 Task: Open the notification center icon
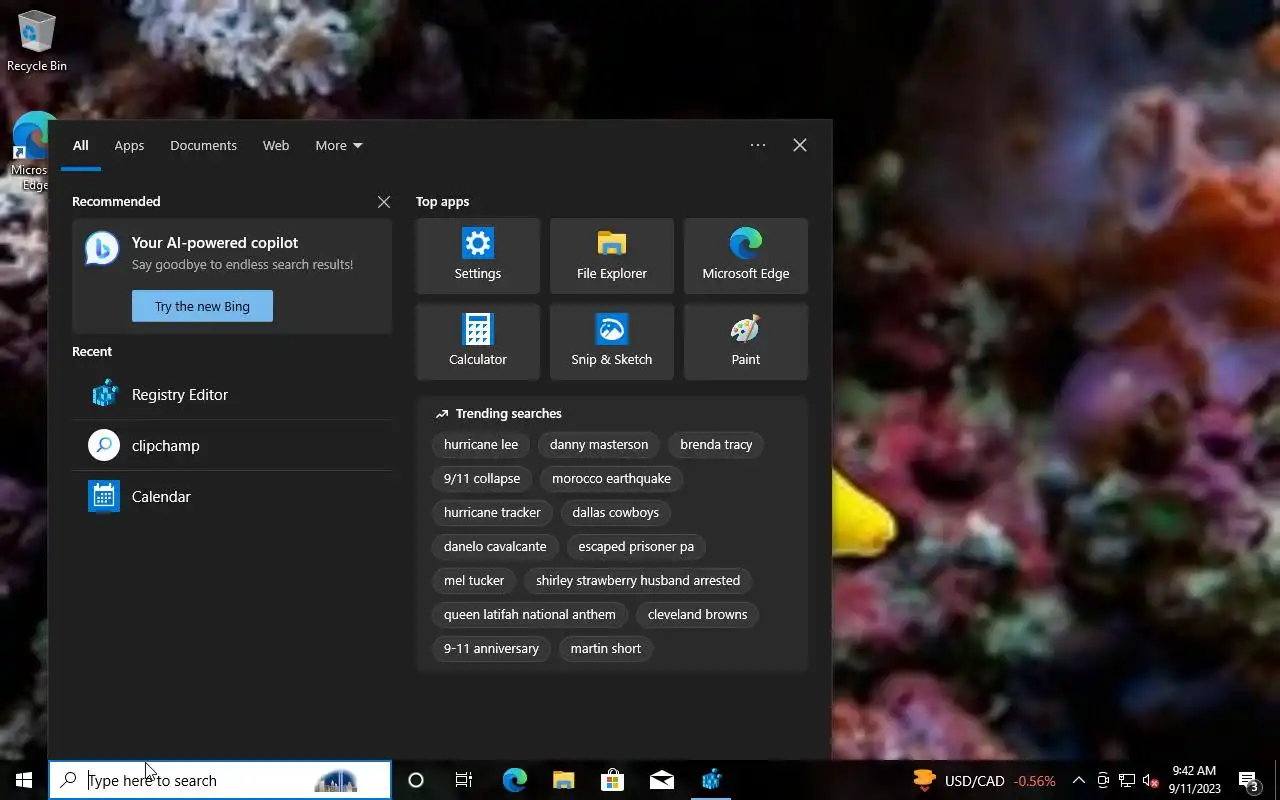tap(1249, 780)
